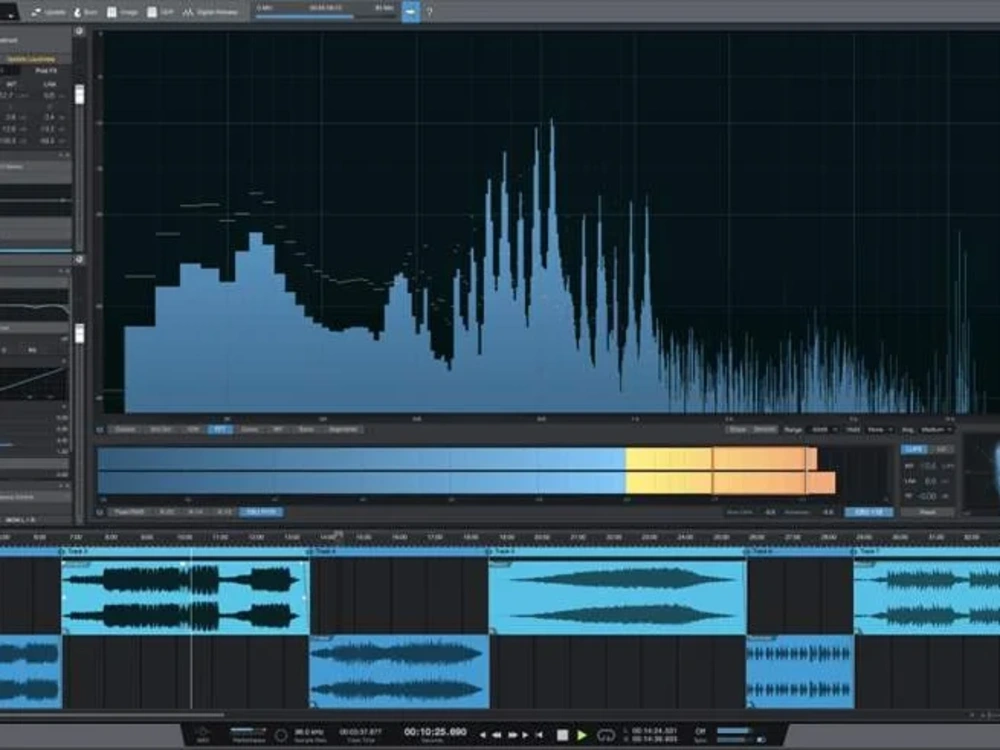The image size is (1000, 750).
Task: Click the Fast Forward transport button
Action: (512, 735)
